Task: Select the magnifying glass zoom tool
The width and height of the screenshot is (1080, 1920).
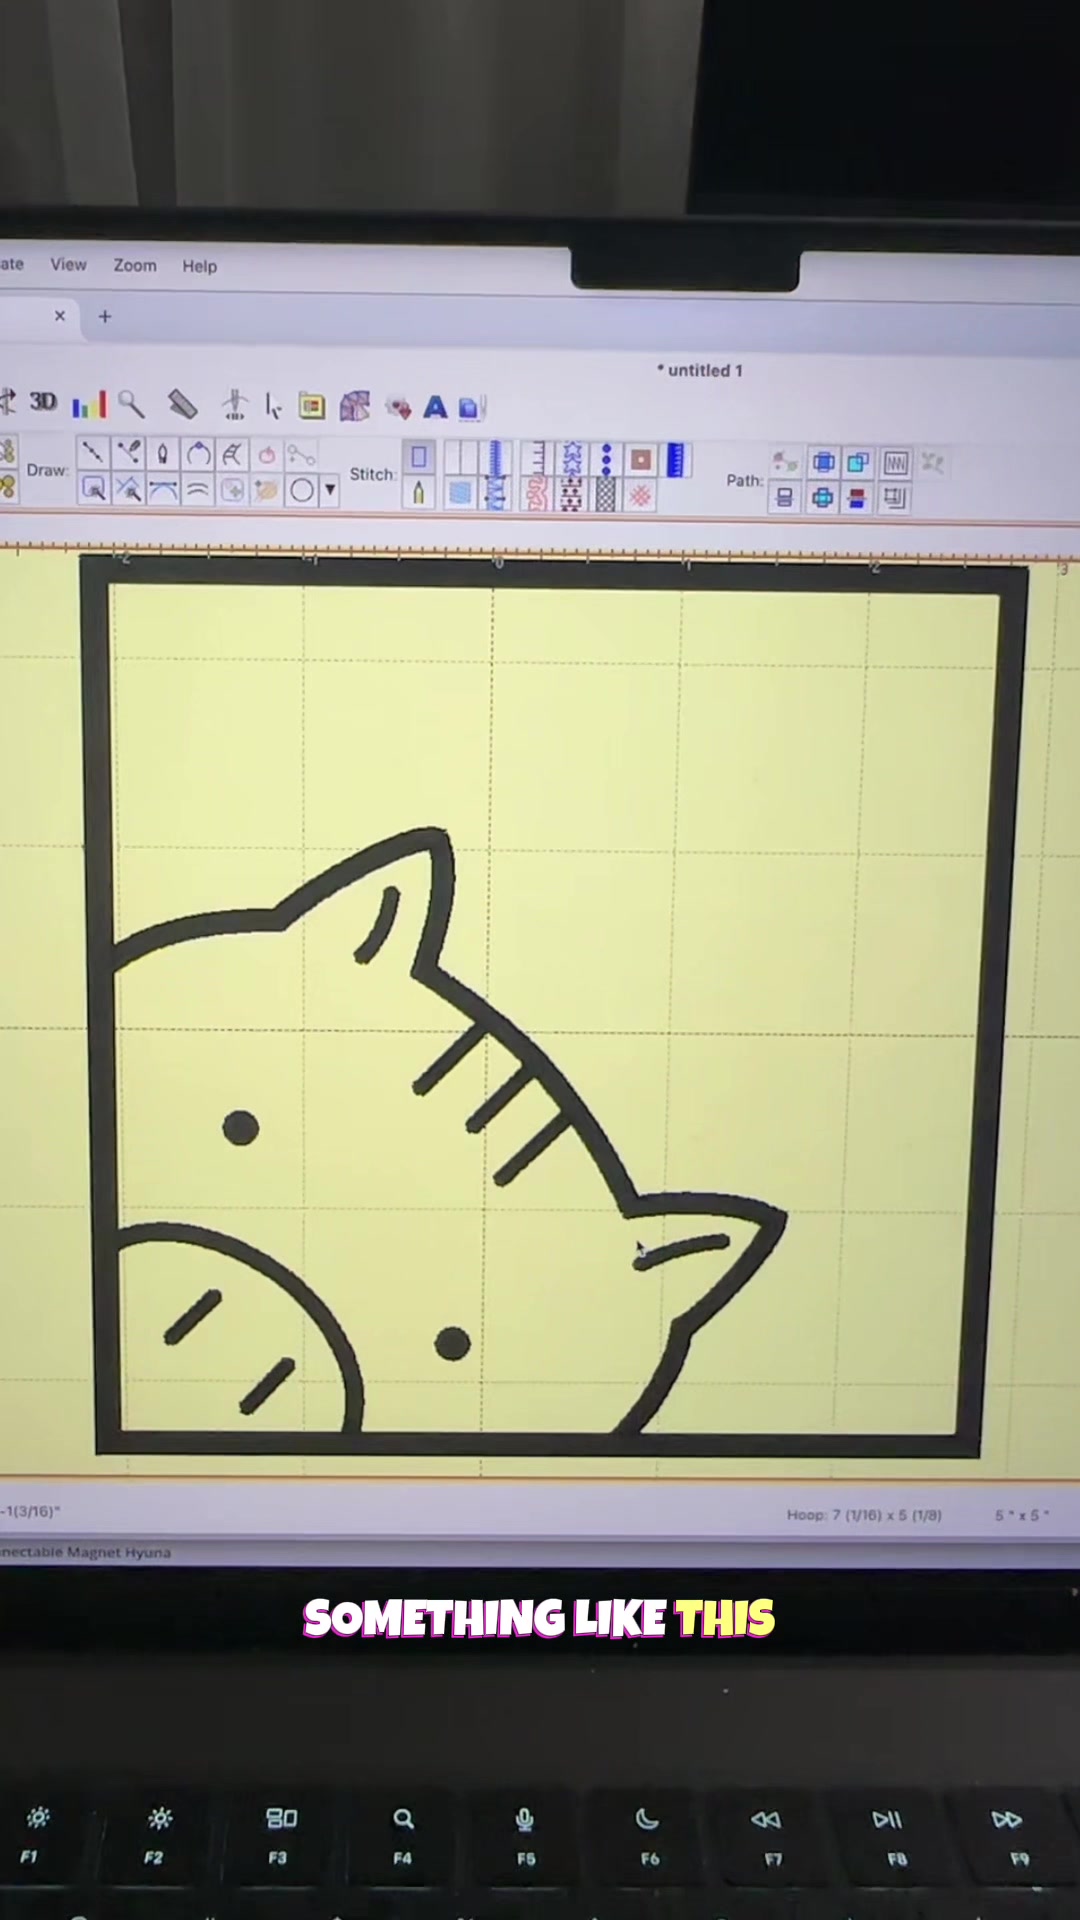Action: click(x=131, y=404)
